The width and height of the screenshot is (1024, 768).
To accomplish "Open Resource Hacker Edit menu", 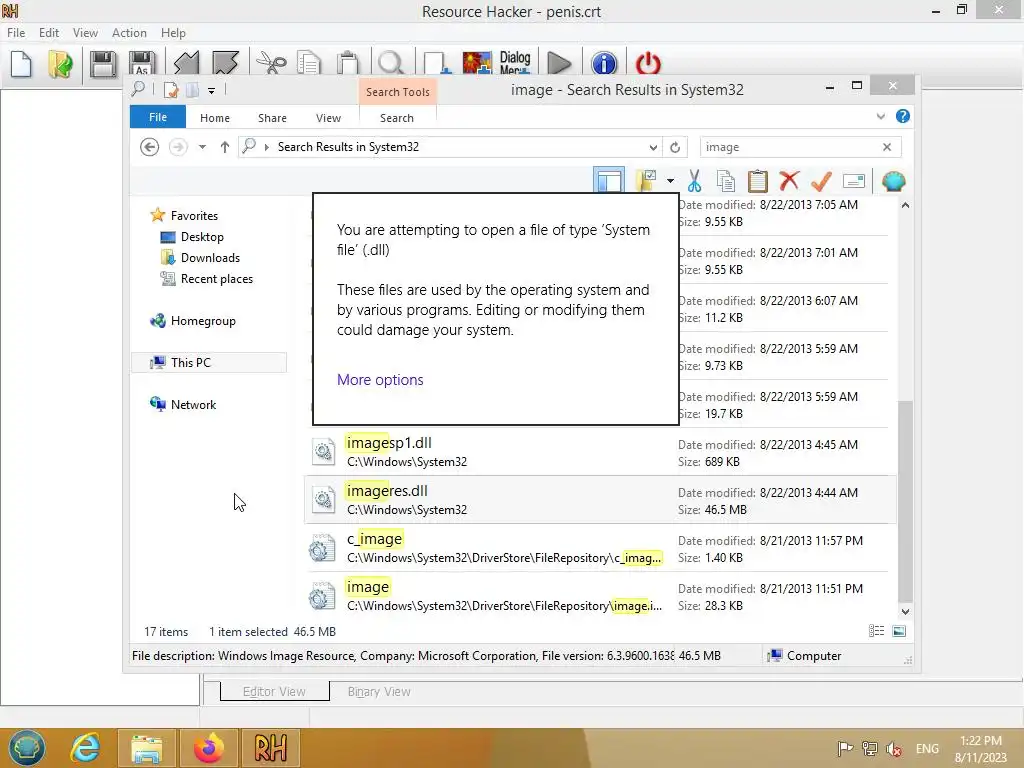I will click(x=49, y=33).
